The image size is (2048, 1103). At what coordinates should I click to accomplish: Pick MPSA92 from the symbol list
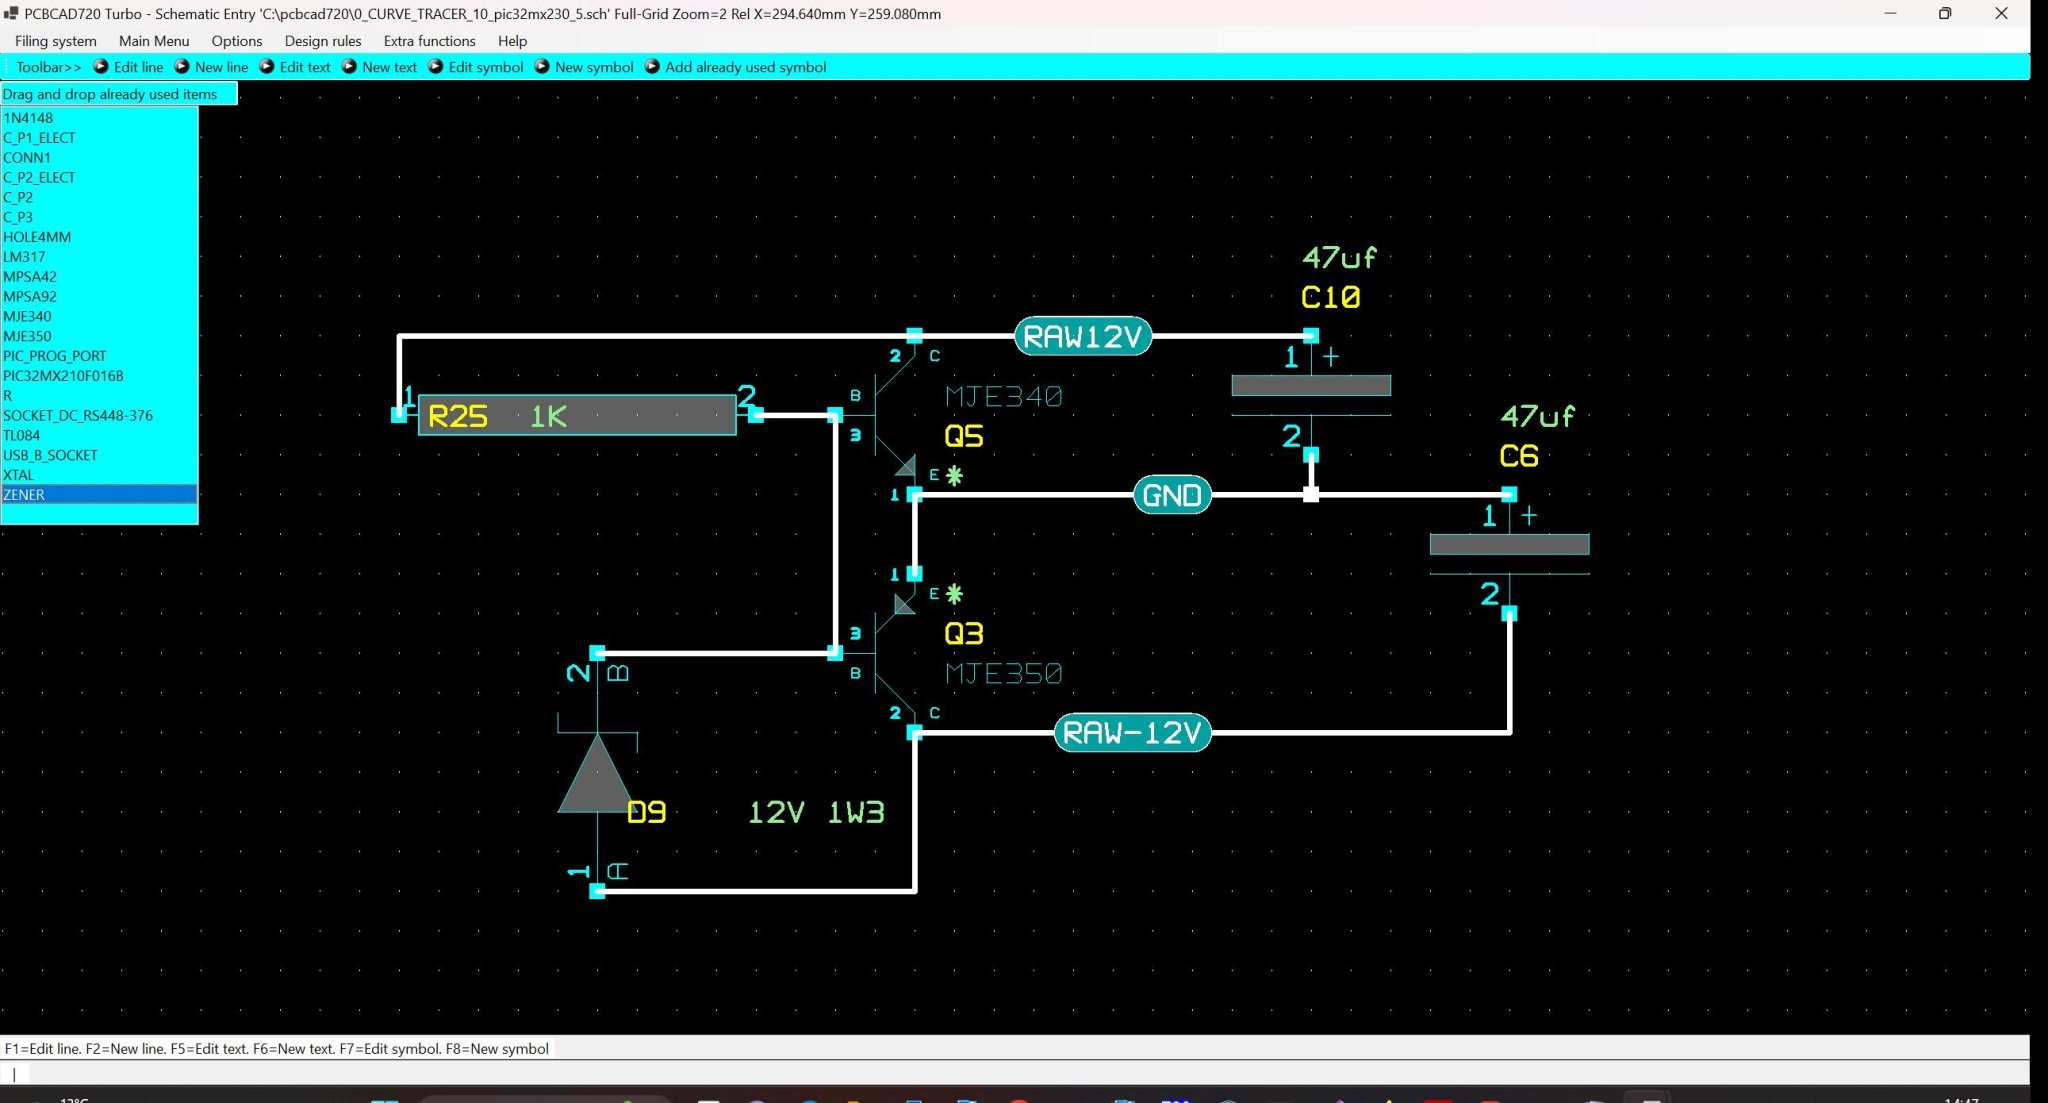99,297
